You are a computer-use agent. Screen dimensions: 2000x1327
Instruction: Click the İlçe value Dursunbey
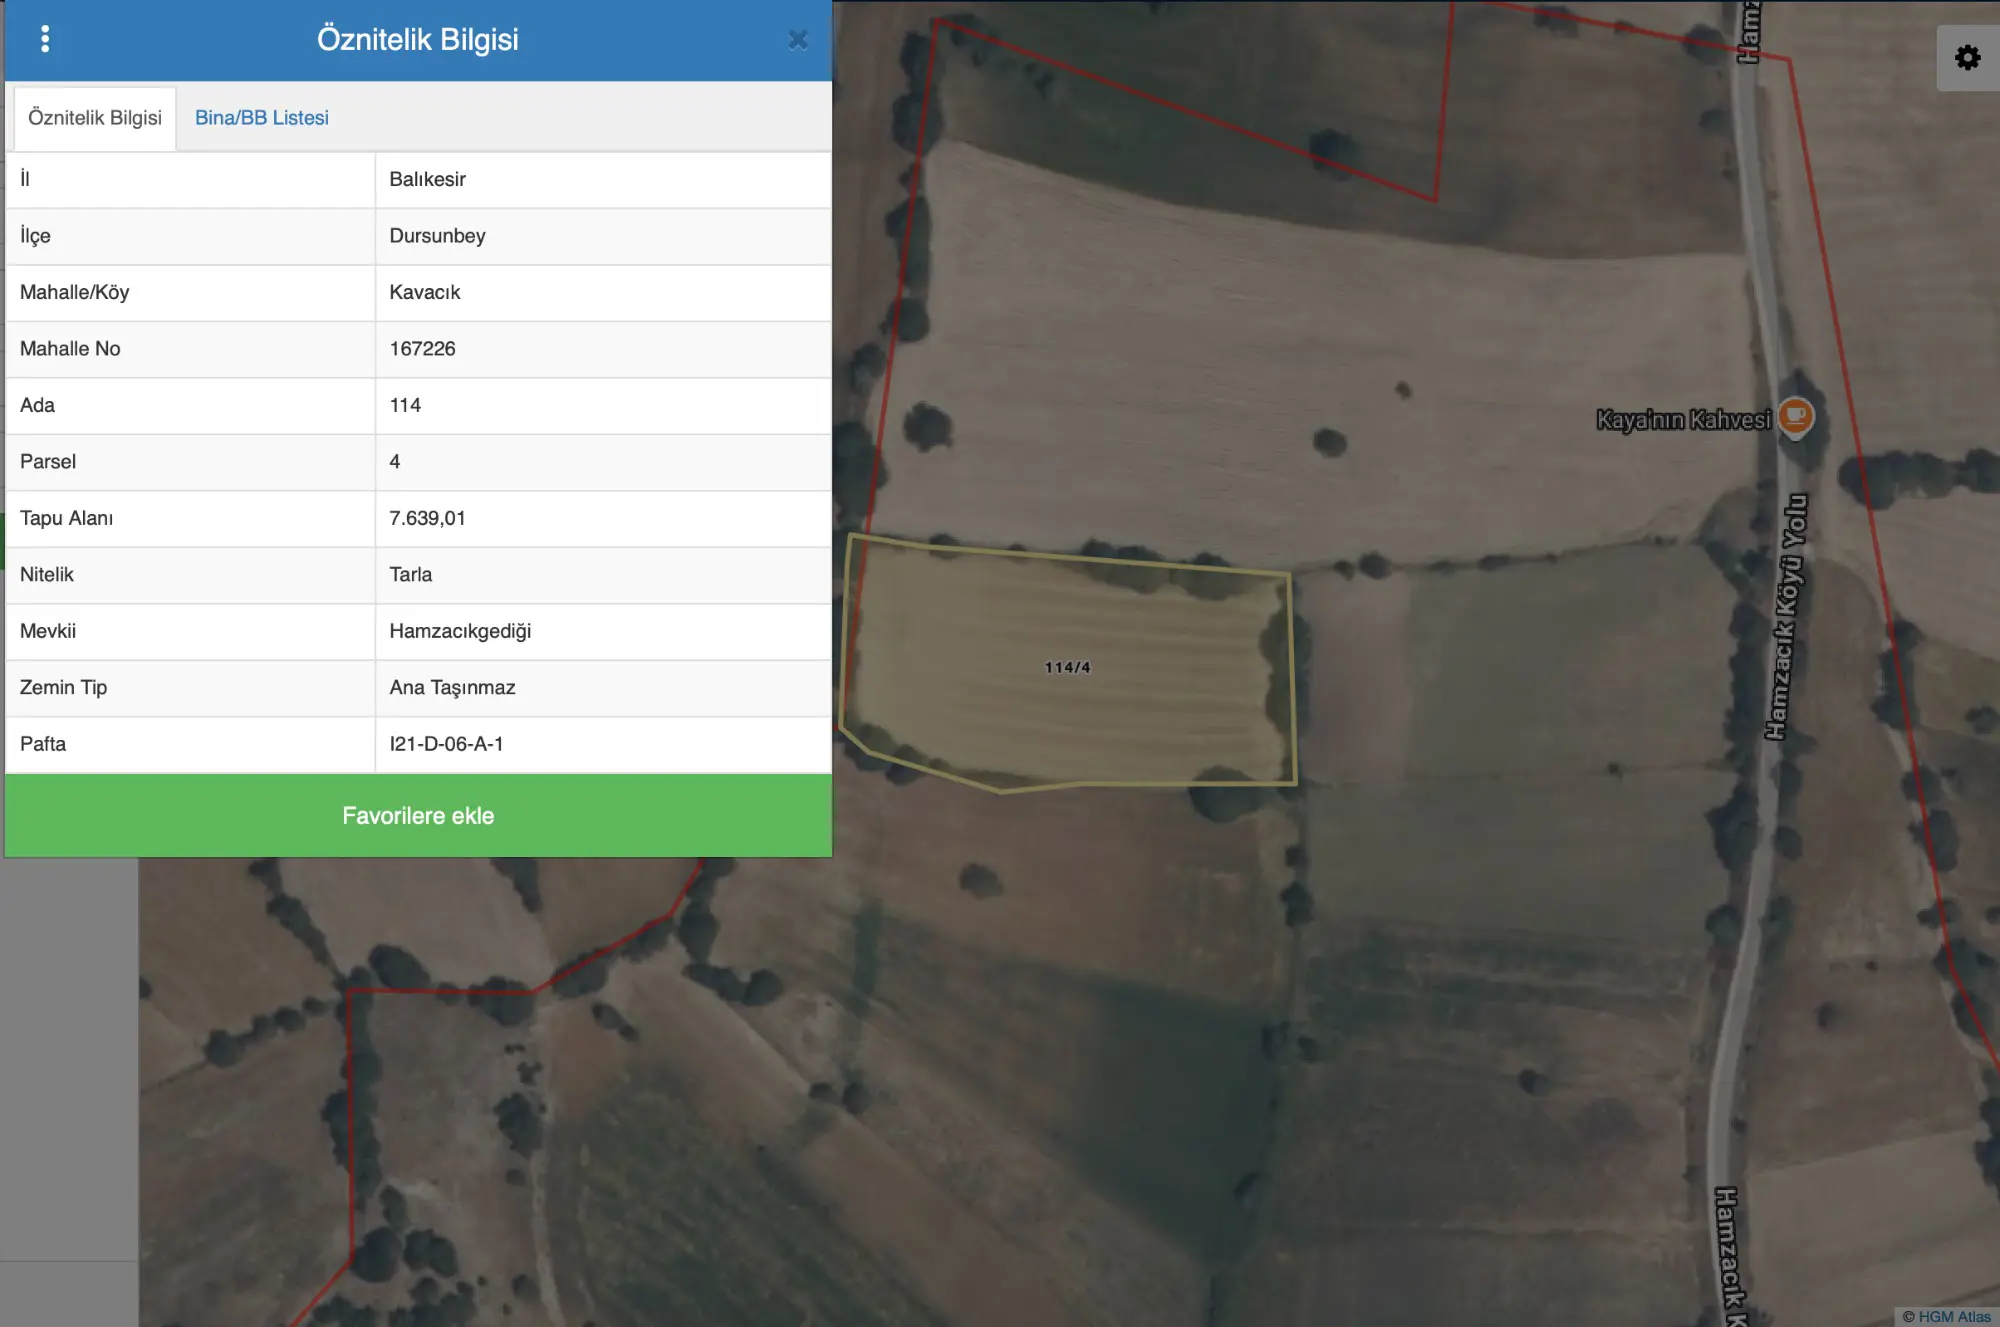point(437,236)
